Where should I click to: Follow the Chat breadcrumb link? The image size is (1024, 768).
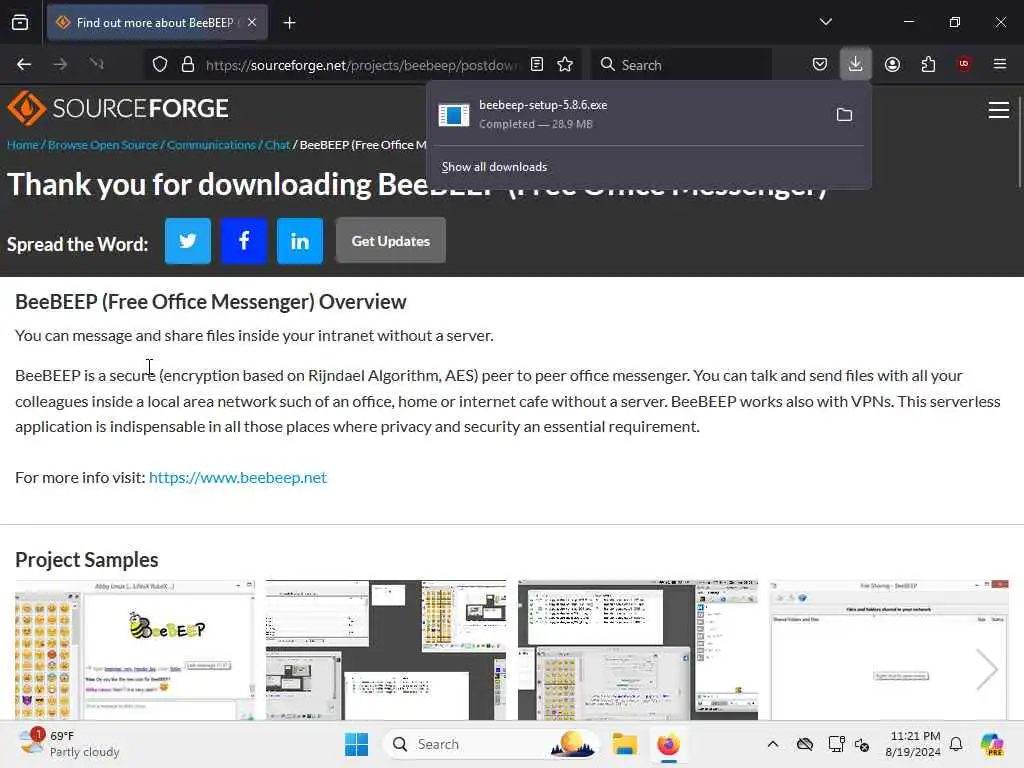tap(277, 145)
